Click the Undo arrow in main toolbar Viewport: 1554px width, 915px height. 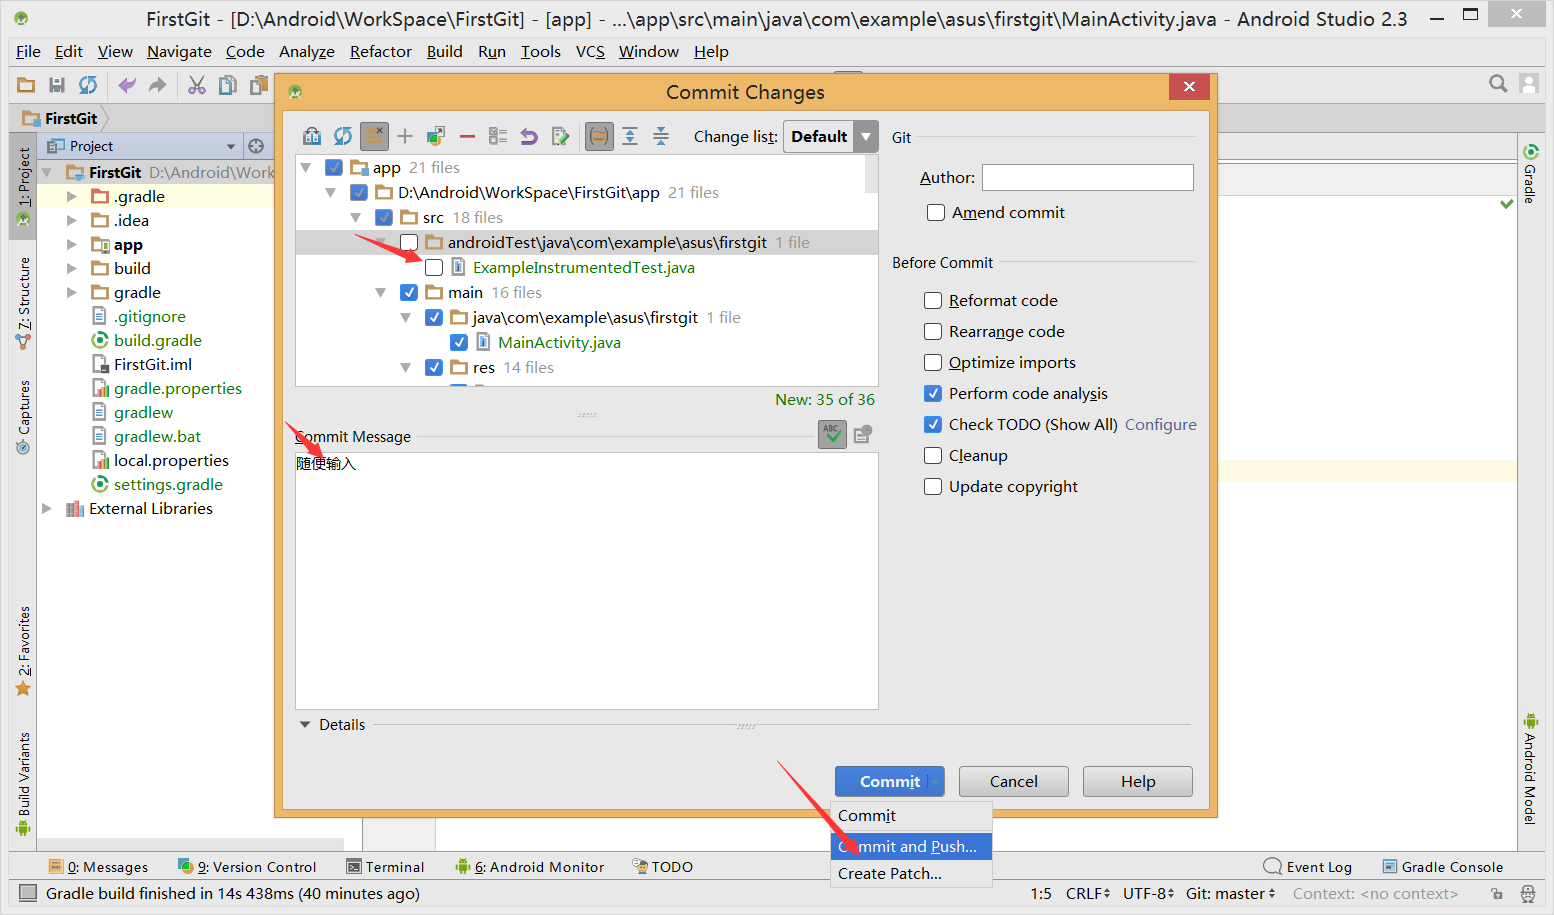click(x=127, y=86)
